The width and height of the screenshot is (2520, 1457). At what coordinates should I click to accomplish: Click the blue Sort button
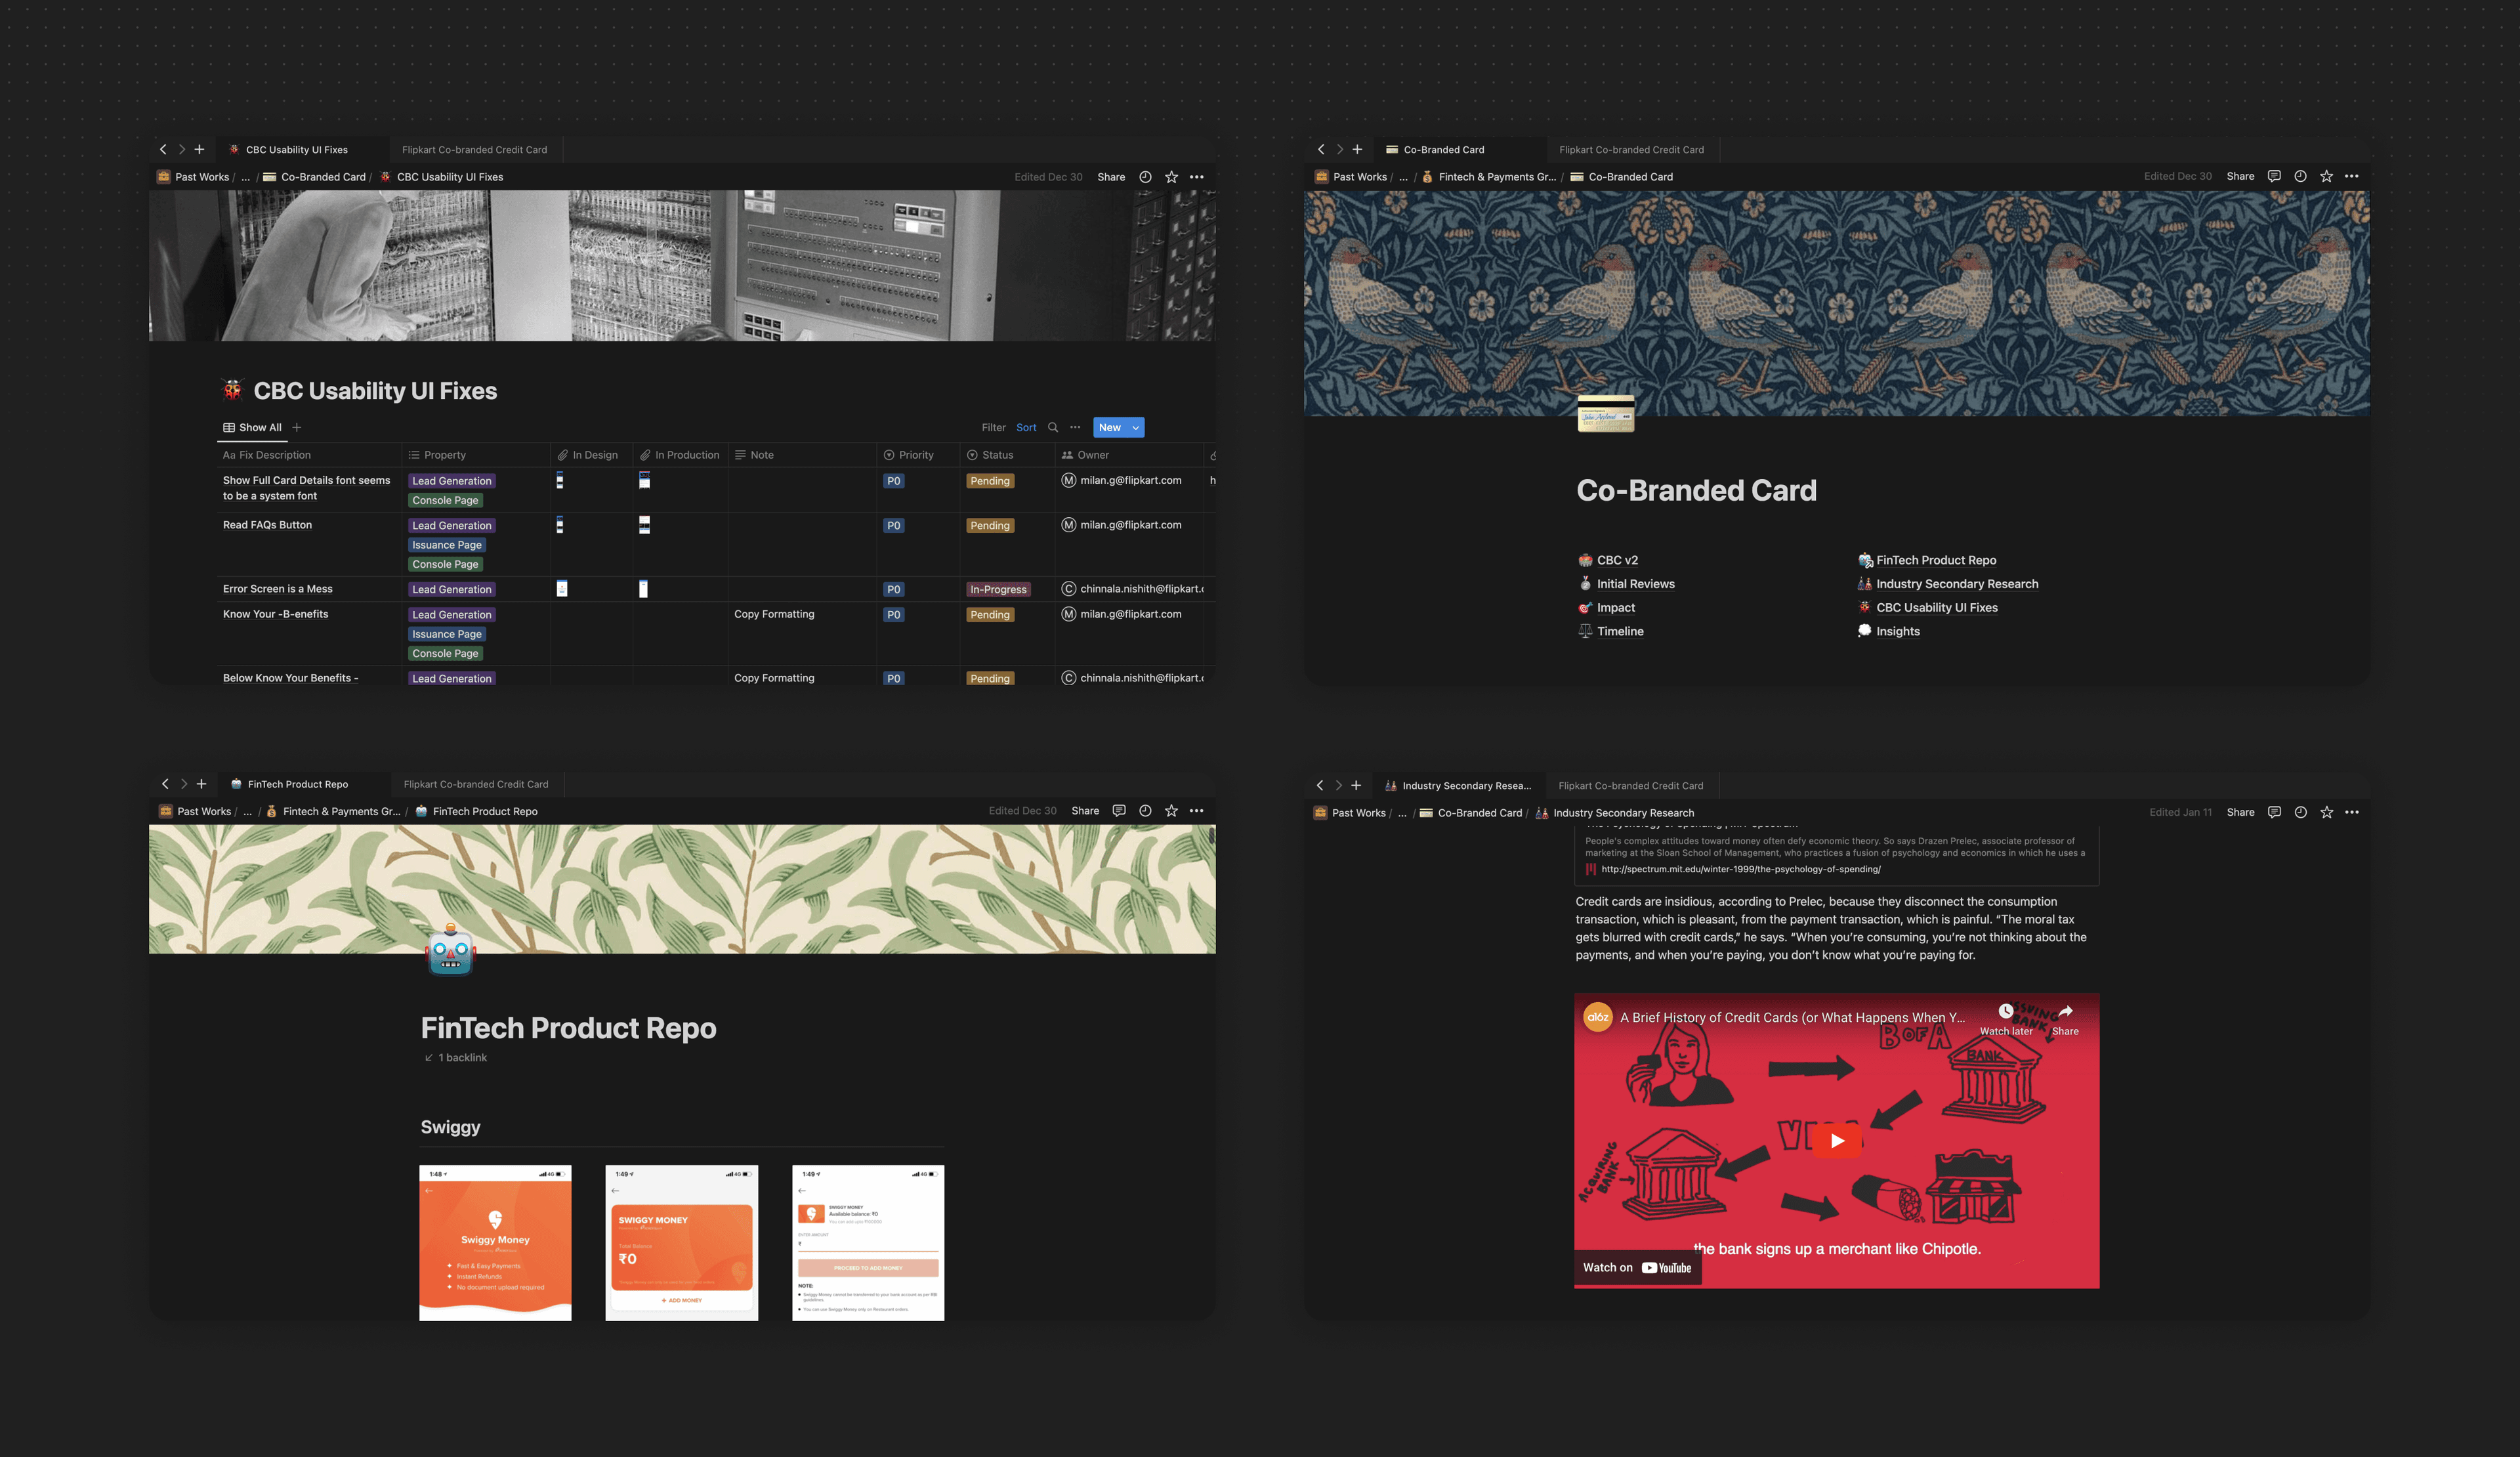pos(1026,427)
